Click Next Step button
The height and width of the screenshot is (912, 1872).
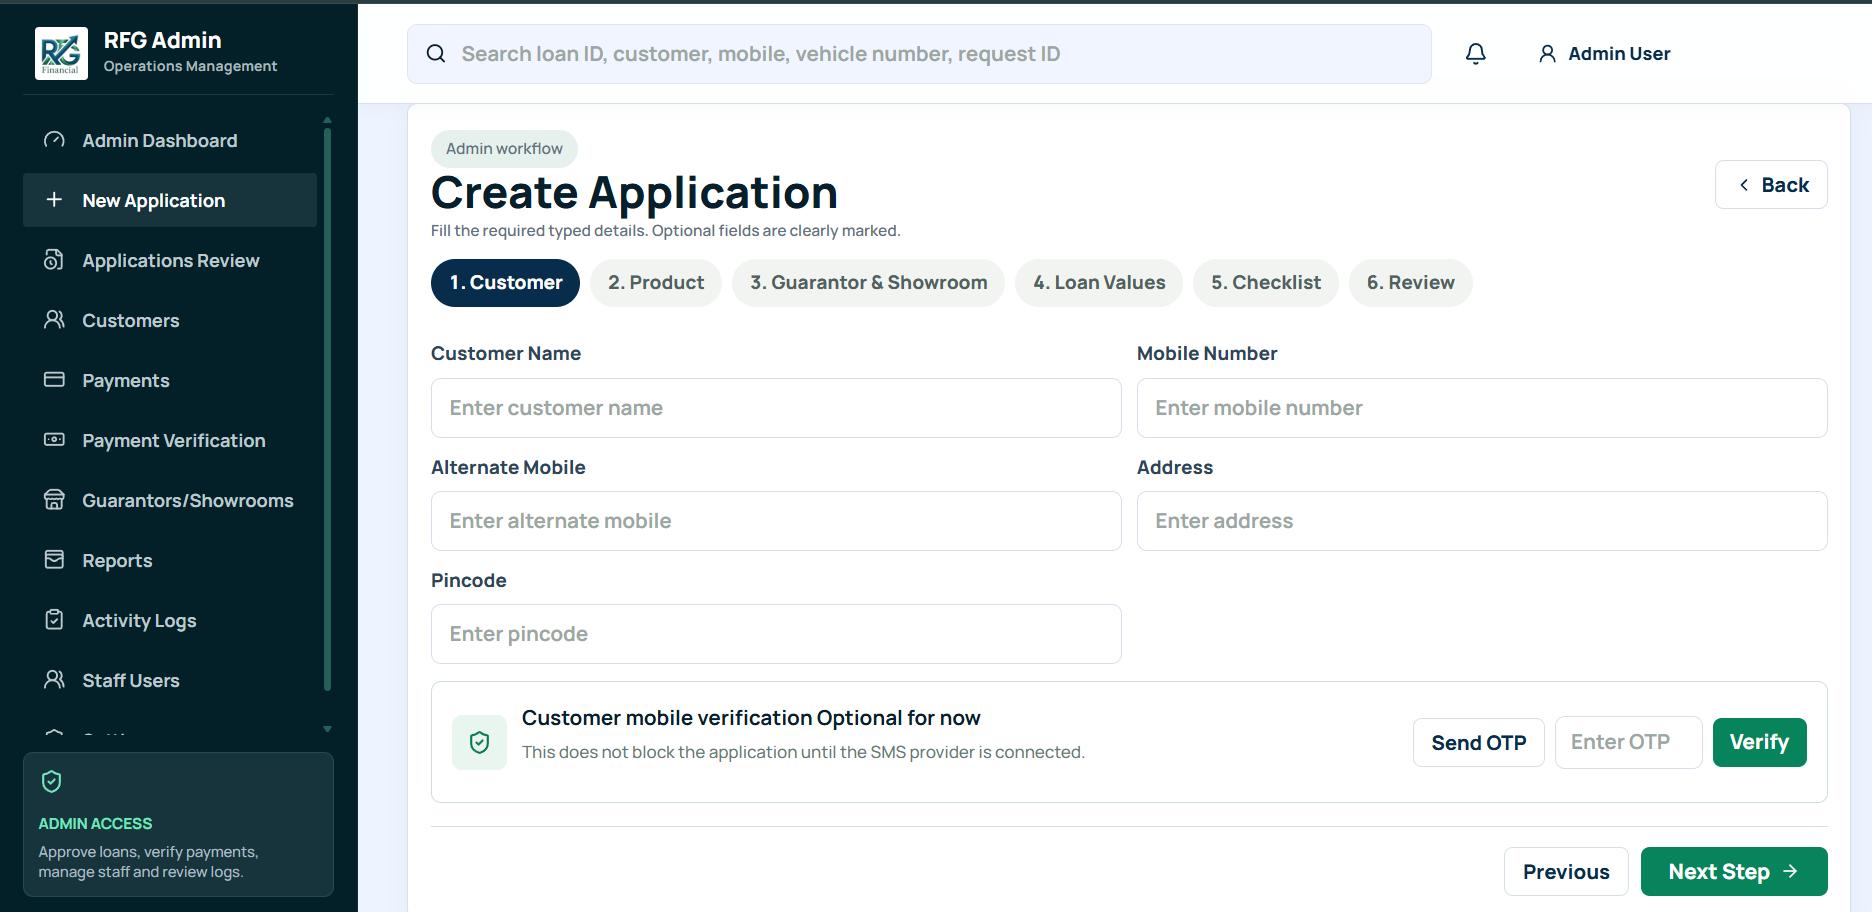pos(1734,872)
